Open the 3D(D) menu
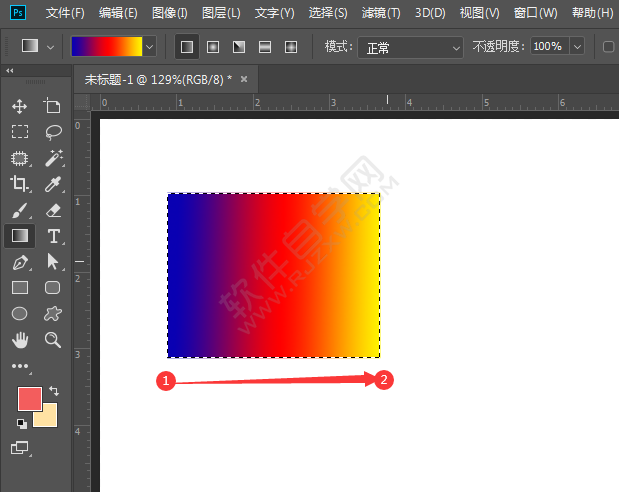619x492 pixels. 430,13
